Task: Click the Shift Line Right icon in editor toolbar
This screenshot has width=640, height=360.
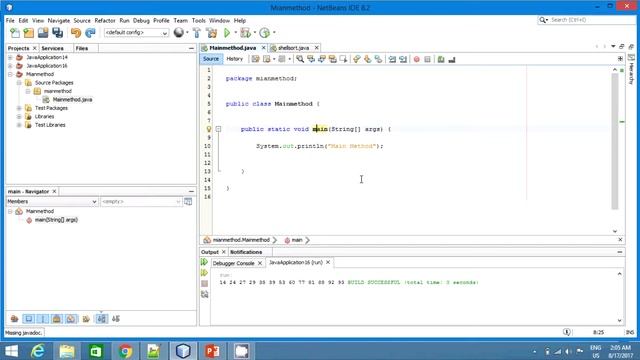Action: 403,59
